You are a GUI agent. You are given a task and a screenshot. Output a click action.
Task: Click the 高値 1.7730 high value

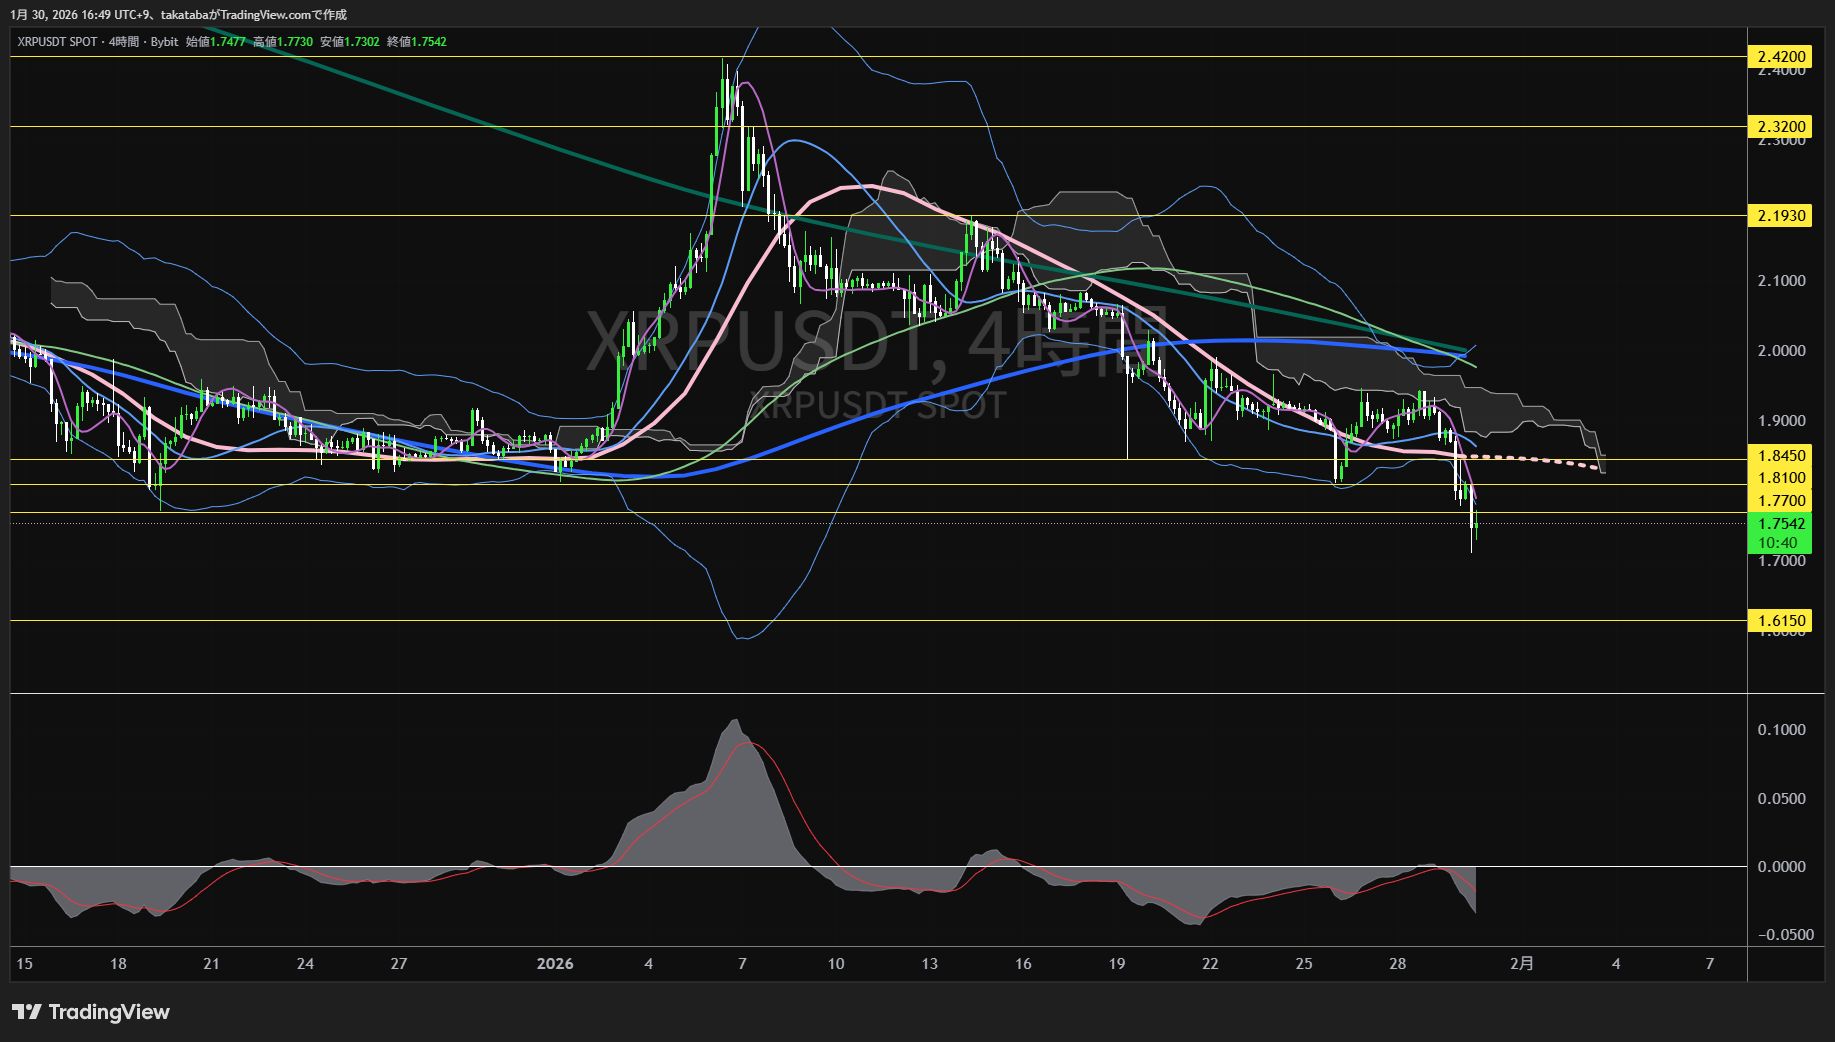point(283,42)
